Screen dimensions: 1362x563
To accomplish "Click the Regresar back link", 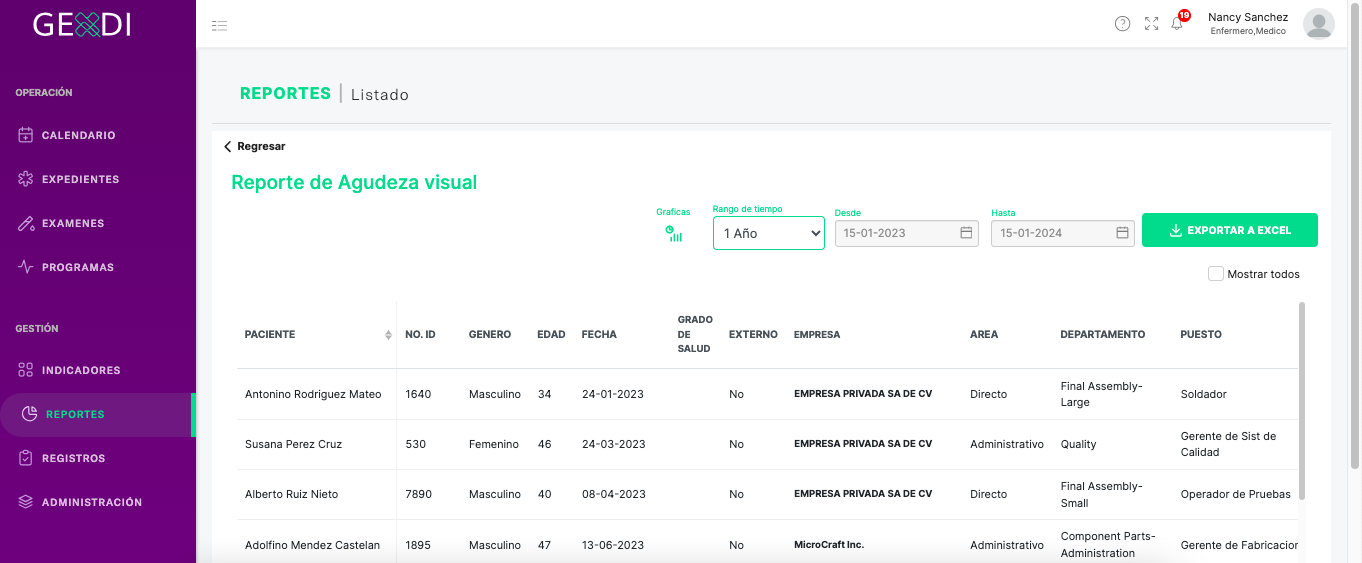I will [x=254, y=146].
